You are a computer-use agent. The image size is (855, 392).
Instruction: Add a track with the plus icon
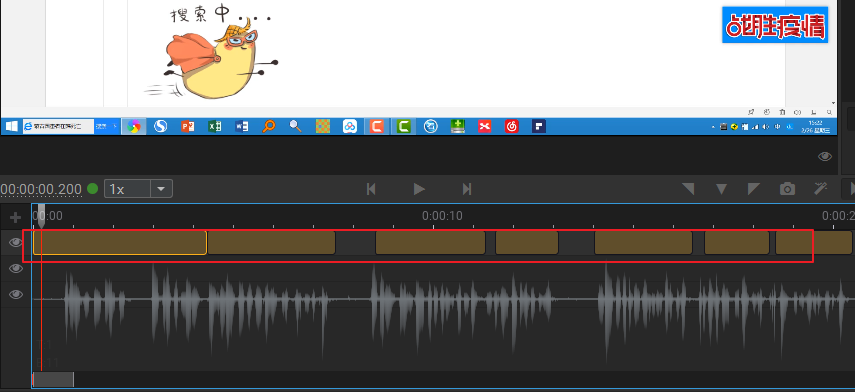(15, 218)
